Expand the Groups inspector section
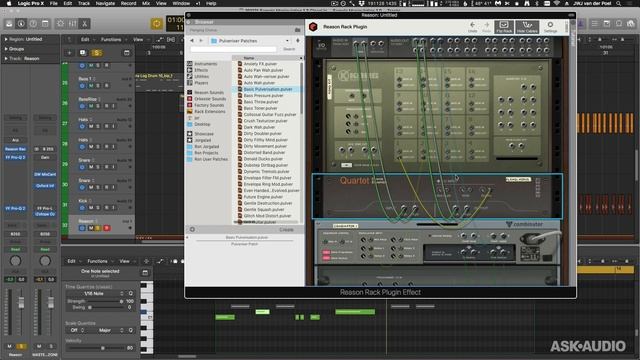 coord(6,49)
